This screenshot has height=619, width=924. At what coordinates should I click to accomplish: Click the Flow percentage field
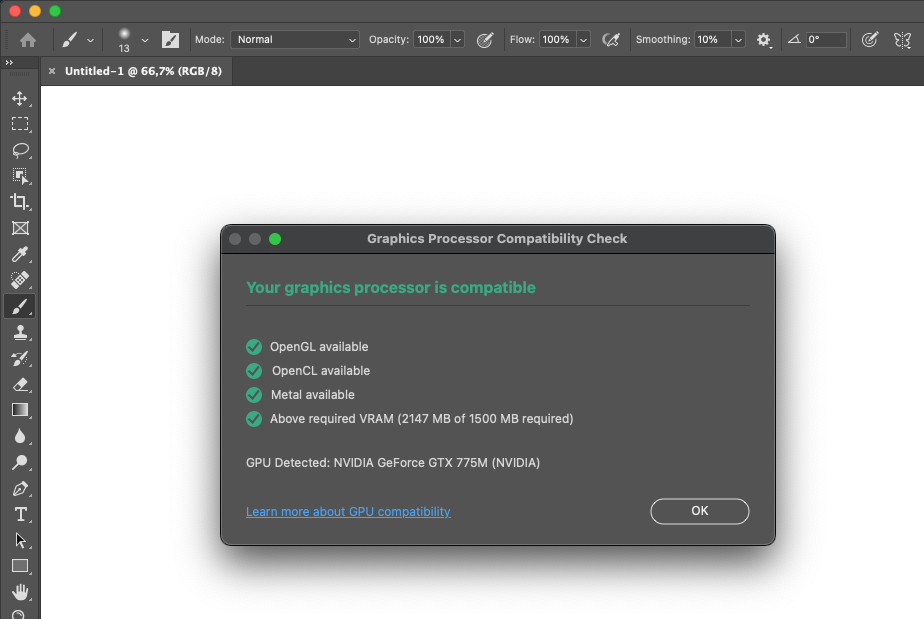[557, 39]
